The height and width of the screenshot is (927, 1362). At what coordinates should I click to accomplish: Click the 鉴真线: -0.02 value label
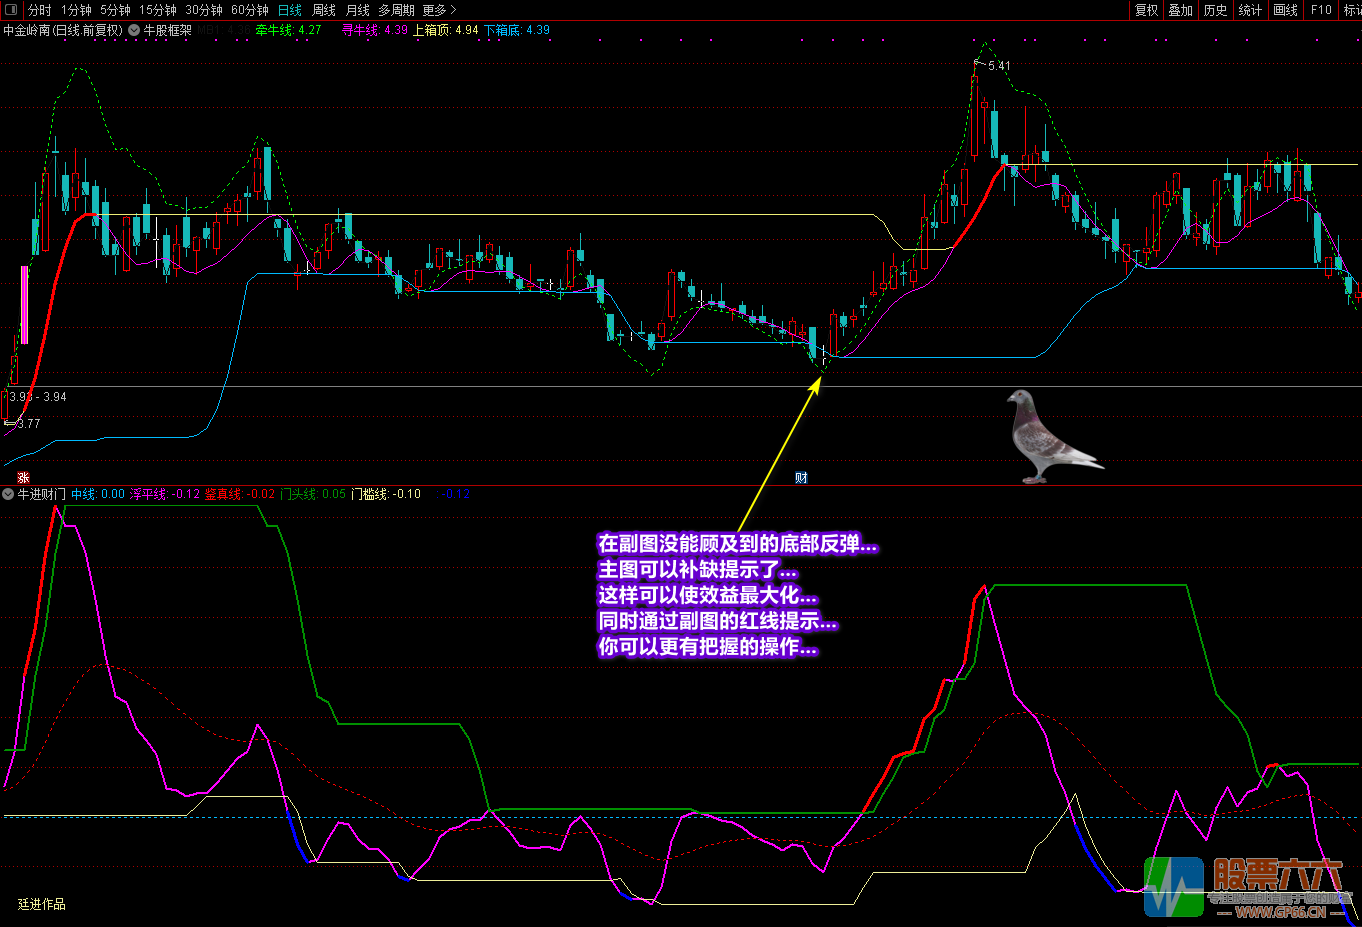pyautogui.click(x=240, y=494)
